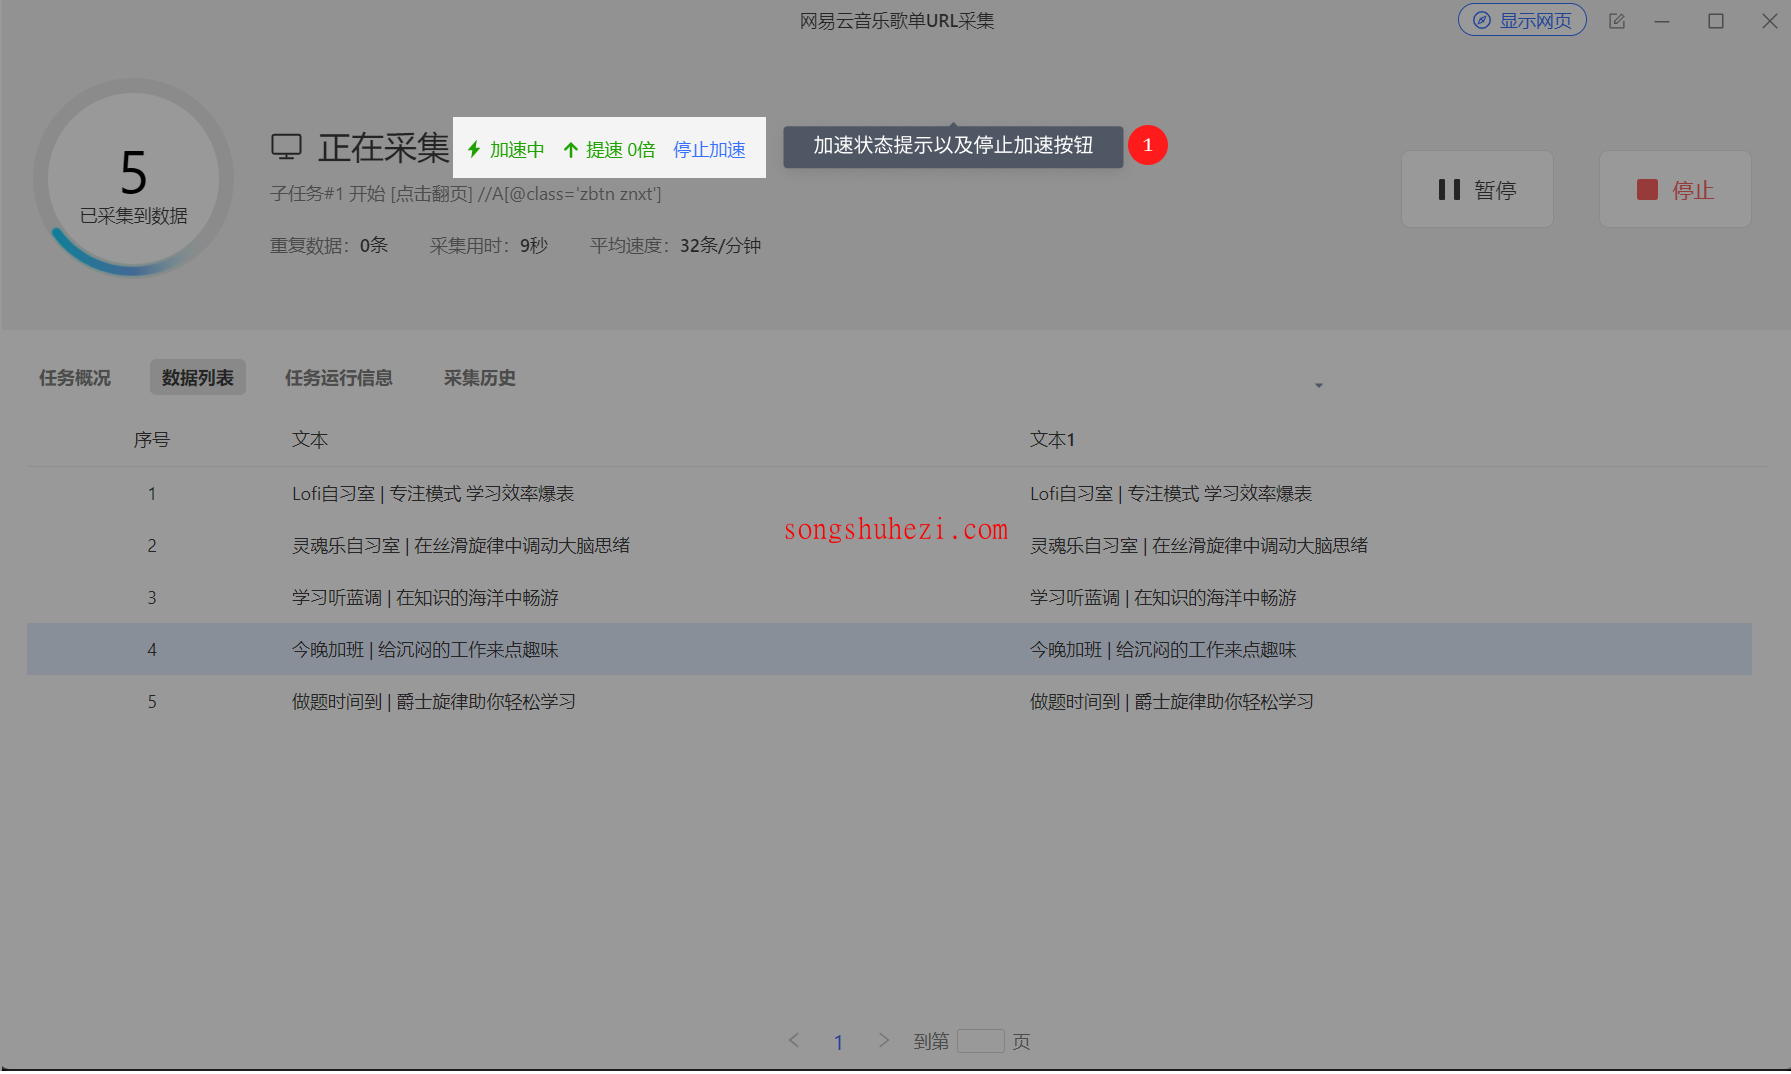Screen dimensions: 1791x1074
Task: Click the 采集用时 9秒 statistic
Action: (x=489, y=245)
